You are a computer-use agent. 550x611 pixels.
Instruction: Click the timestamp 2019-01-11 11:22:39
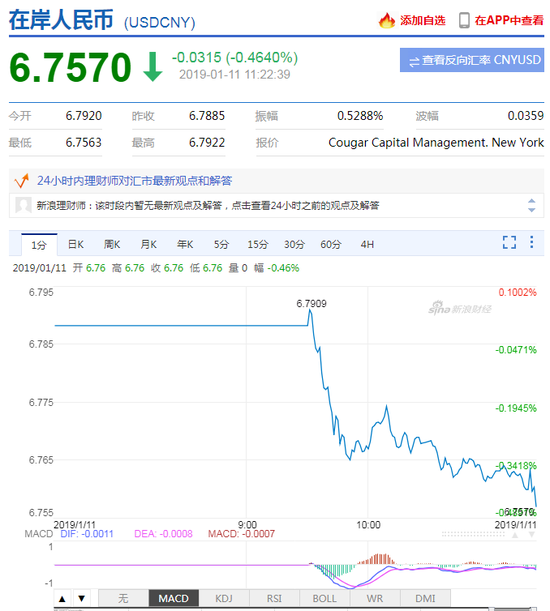pos(235,74)
